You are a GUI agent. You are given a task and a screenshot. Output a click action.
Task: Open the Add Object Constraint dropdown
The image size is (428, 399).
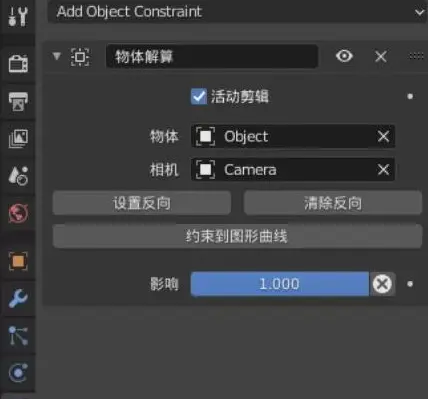pos(237,12)
